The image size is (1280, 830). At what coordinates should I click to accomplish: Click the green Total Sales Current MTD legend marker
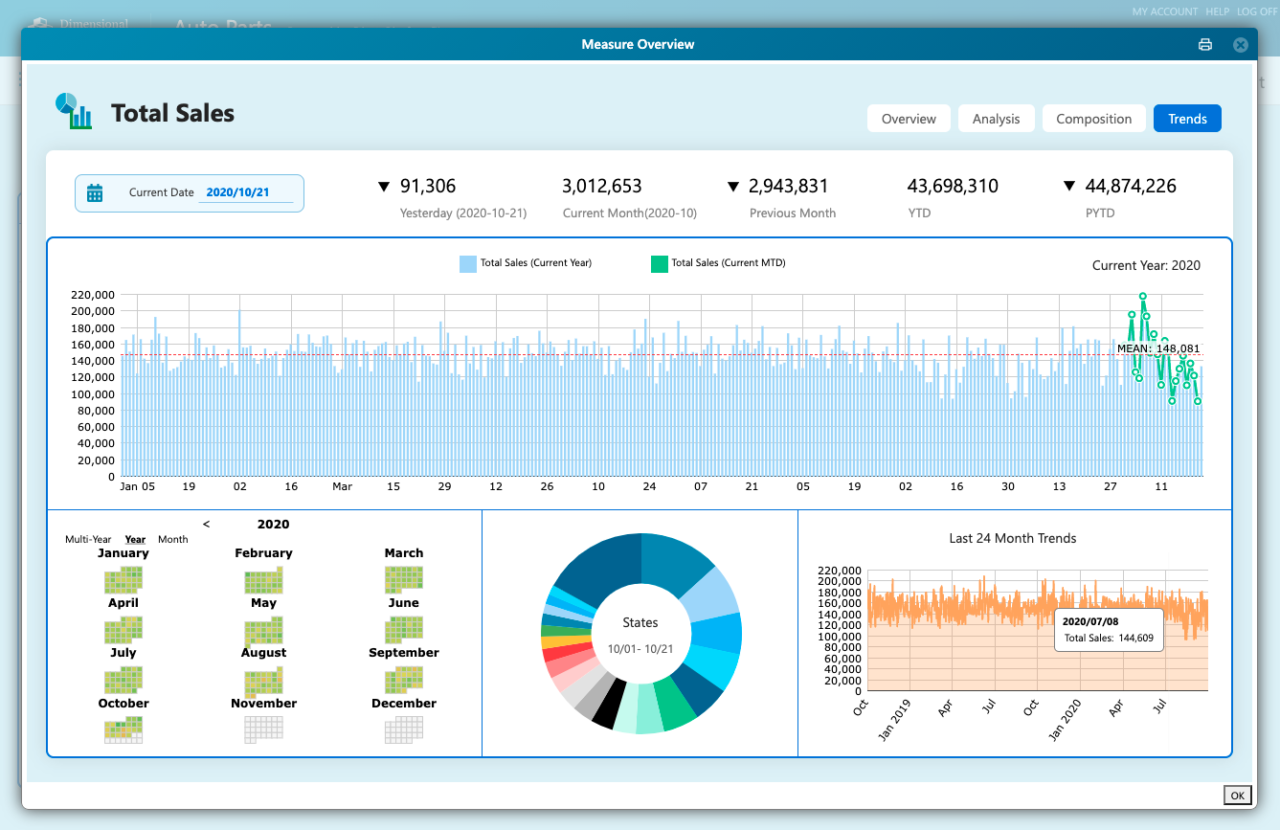point(658,263)
